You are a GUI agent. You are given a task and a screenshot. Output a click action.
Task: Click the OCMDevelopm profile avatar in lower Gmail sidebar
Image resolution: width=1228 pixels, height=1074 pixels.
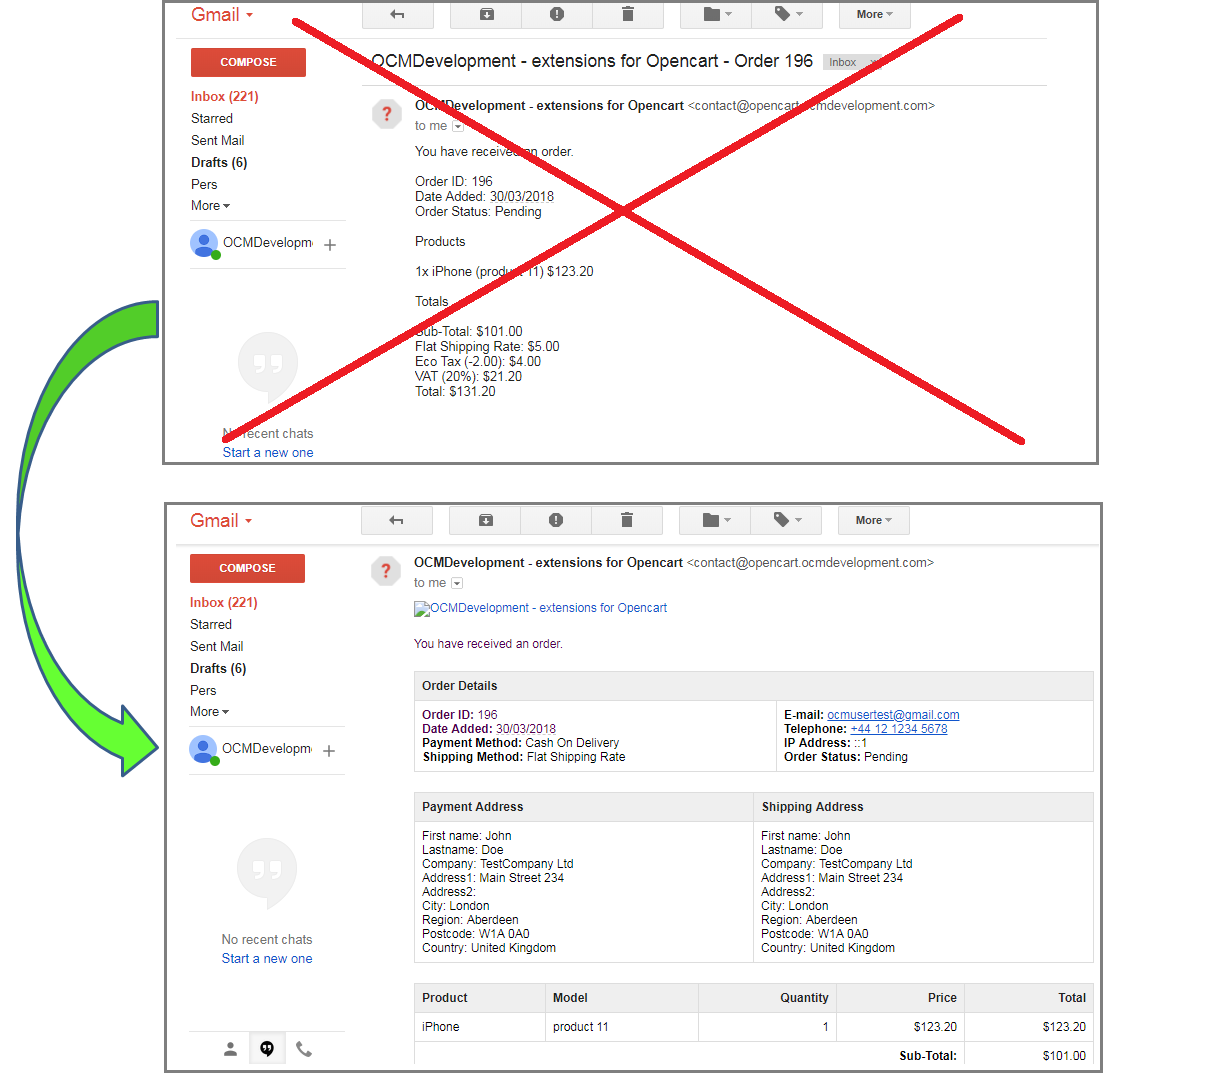tap(203, 749)
